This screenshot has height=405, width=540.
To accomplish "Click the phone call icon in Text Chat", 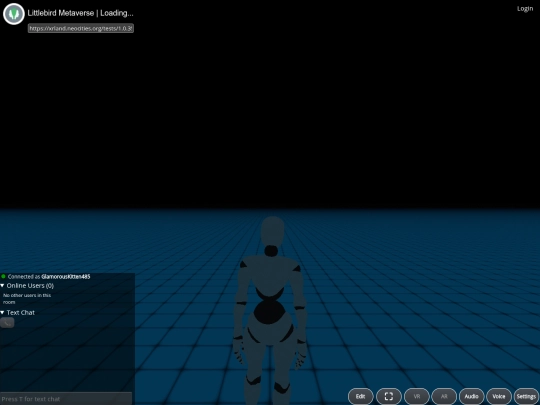I will [7, 323].
